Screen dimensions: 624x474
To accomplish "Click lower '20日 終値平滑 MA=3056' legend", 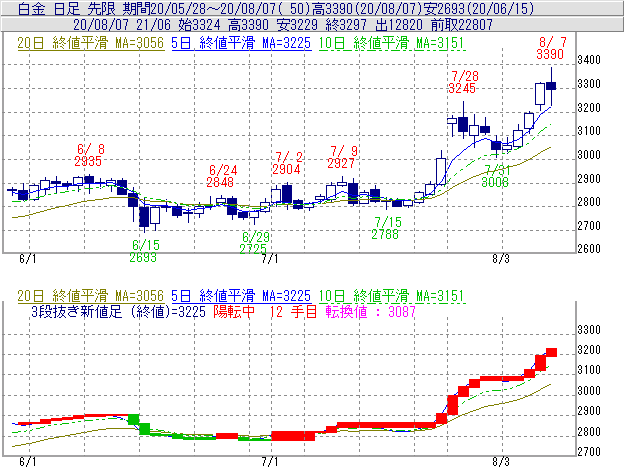I will [90, 296].
